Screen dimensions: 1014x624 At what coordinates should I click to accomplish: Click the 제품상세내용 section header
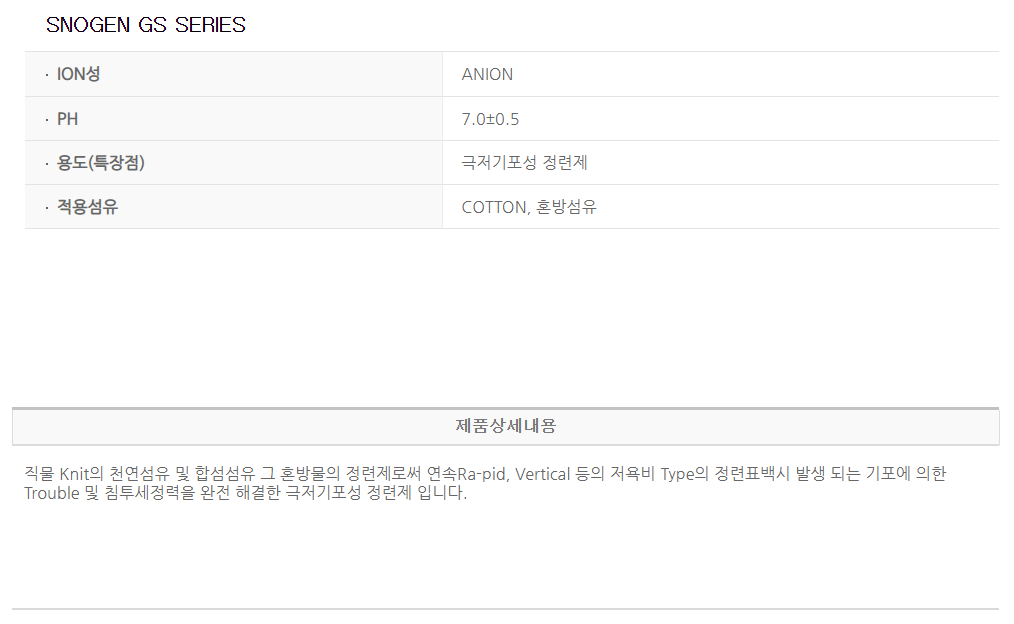[x=506, y=426]
